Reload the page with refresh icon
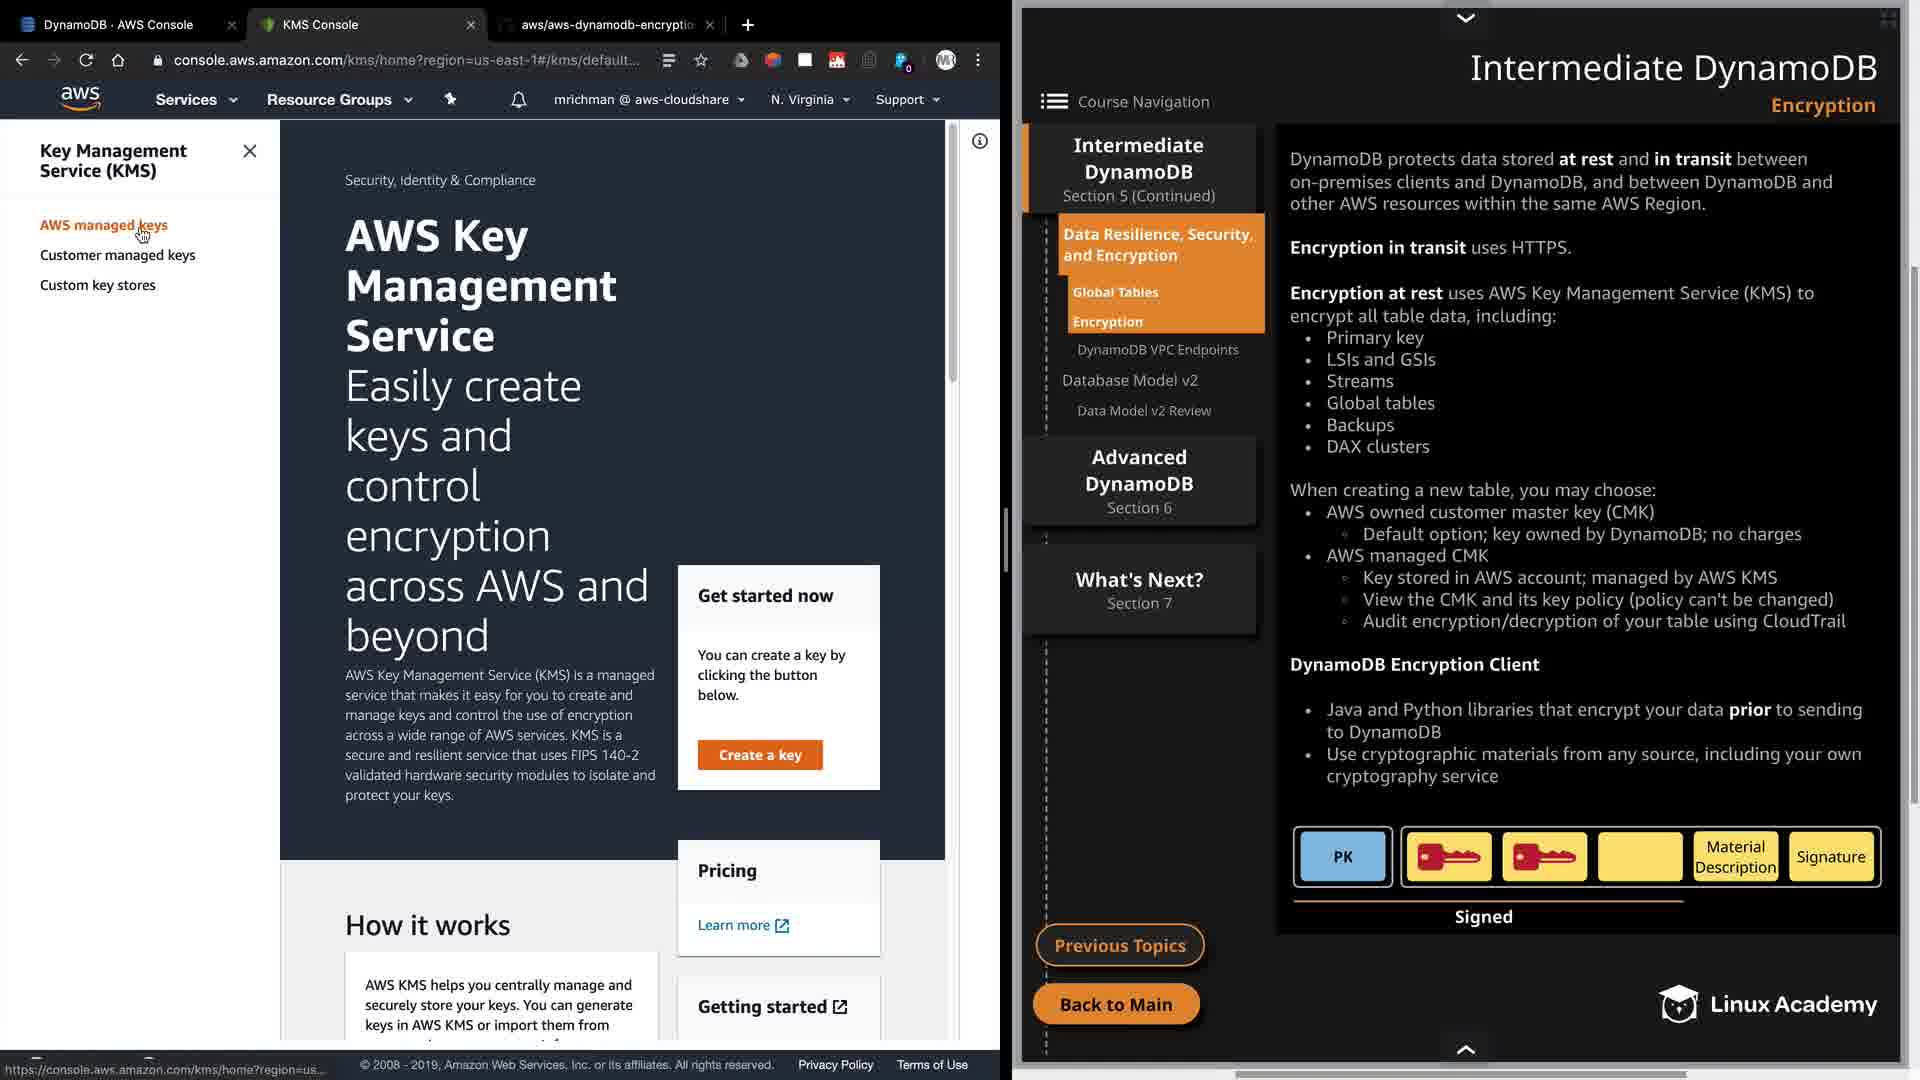The height and width of the screenshot is (1080, 1920). 86,60
